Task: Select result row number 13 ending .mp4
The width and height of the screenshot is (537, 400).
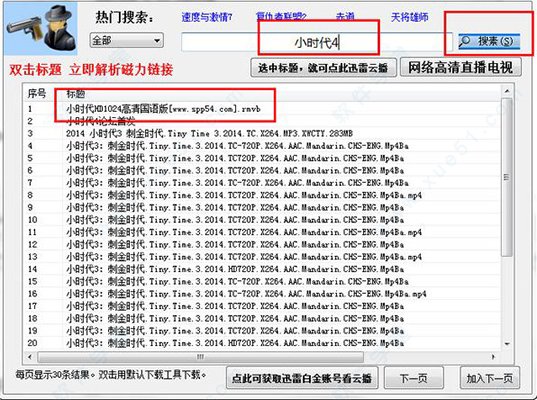Action: (263, 257)
